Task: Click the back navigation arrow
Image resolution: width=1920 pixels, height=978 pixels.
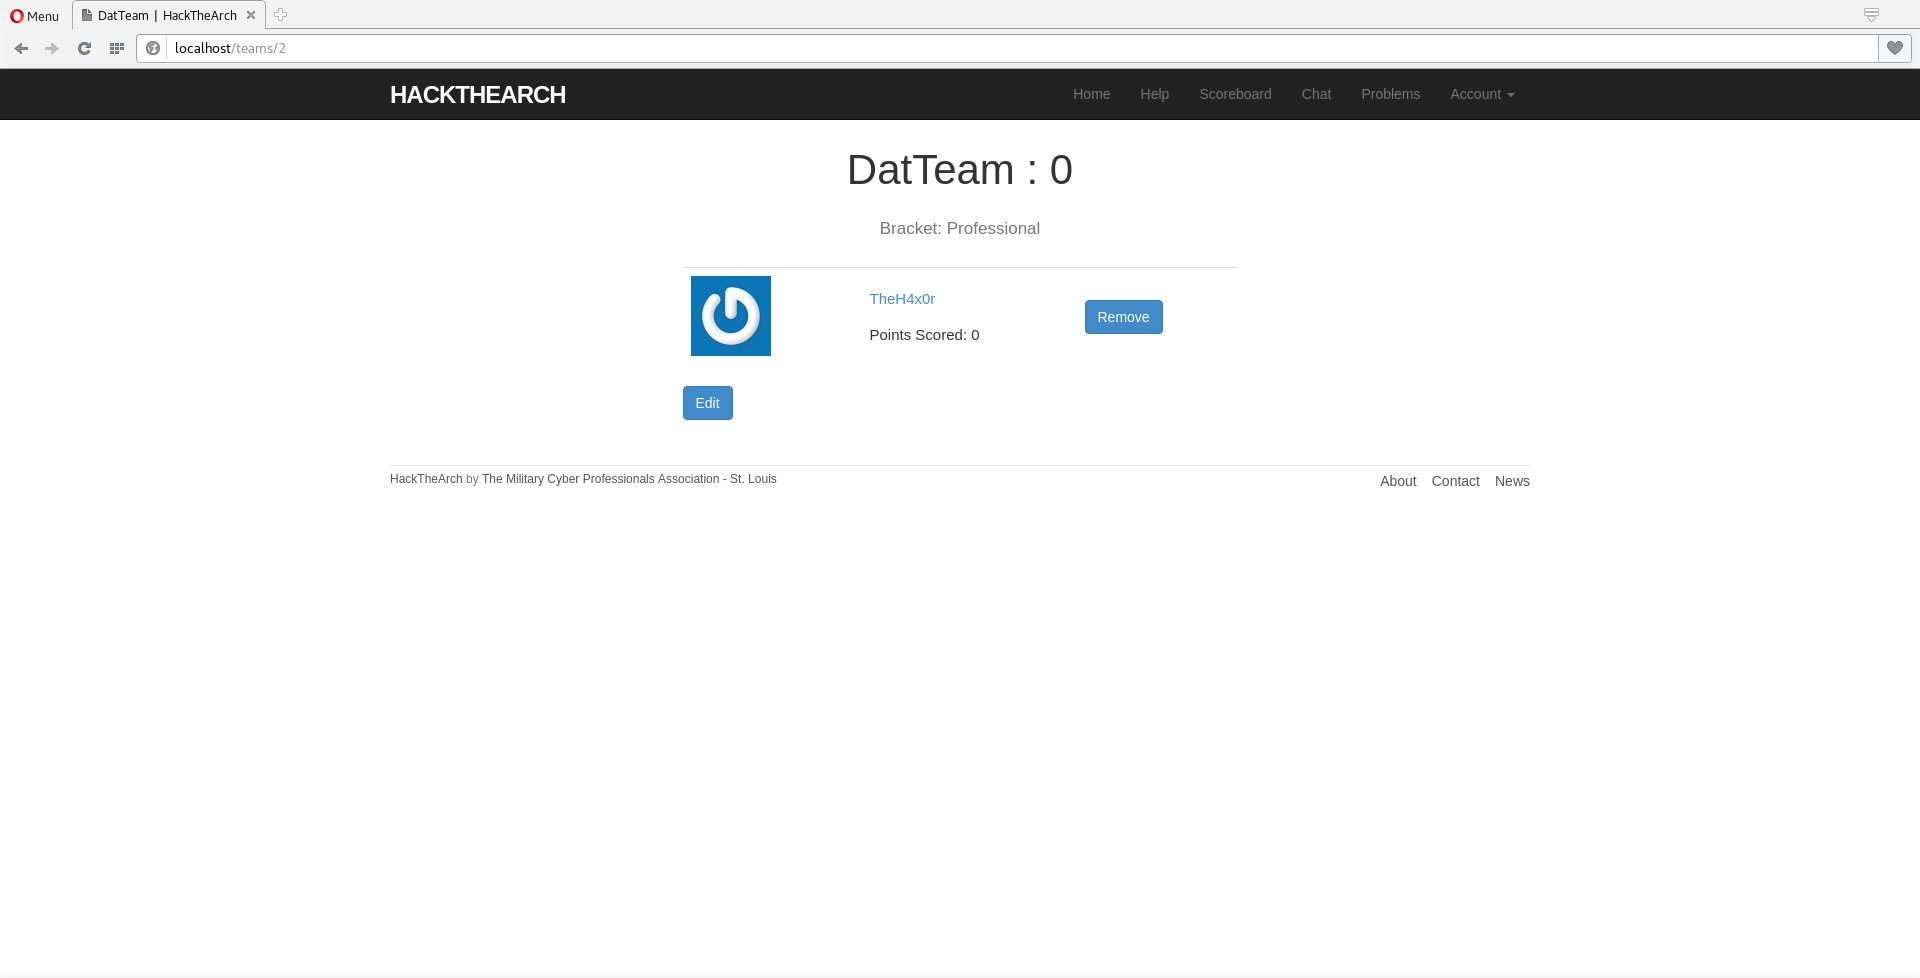Action: (x=21, y=48)
